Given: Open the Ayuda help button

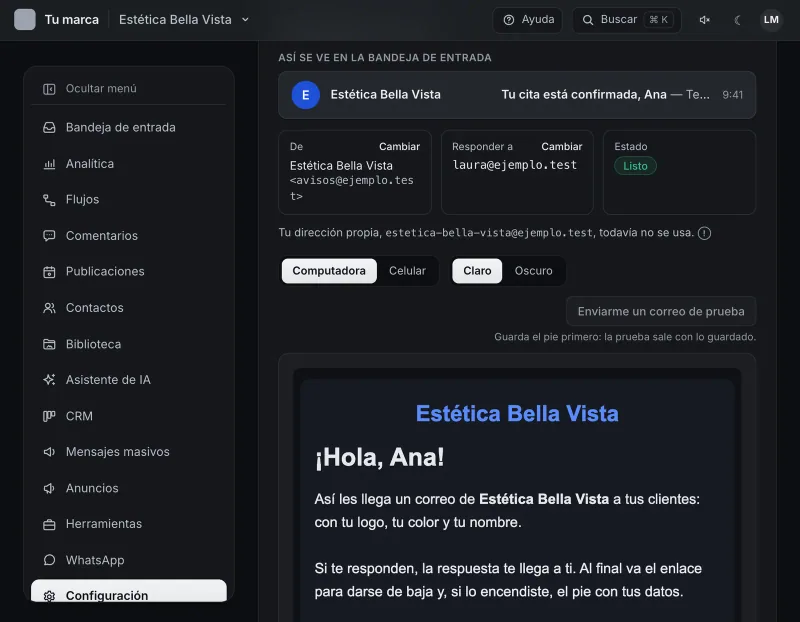Looking at the screenshot, I should pyautogui.click(x=528, y=20).
